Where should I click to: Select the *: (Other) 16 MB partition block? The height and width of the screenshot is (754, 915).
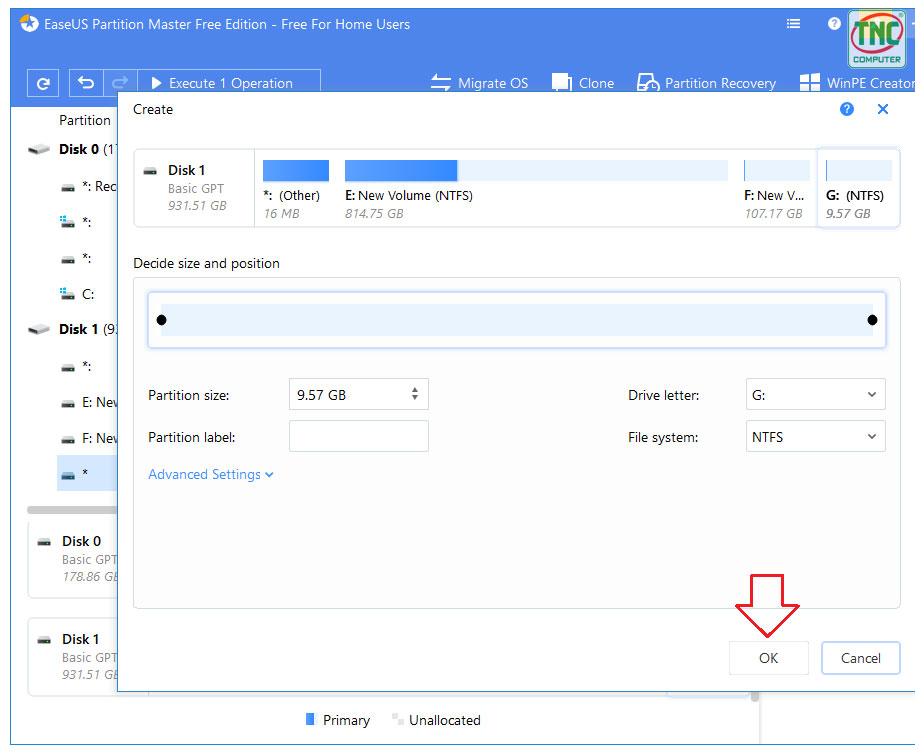296,188
